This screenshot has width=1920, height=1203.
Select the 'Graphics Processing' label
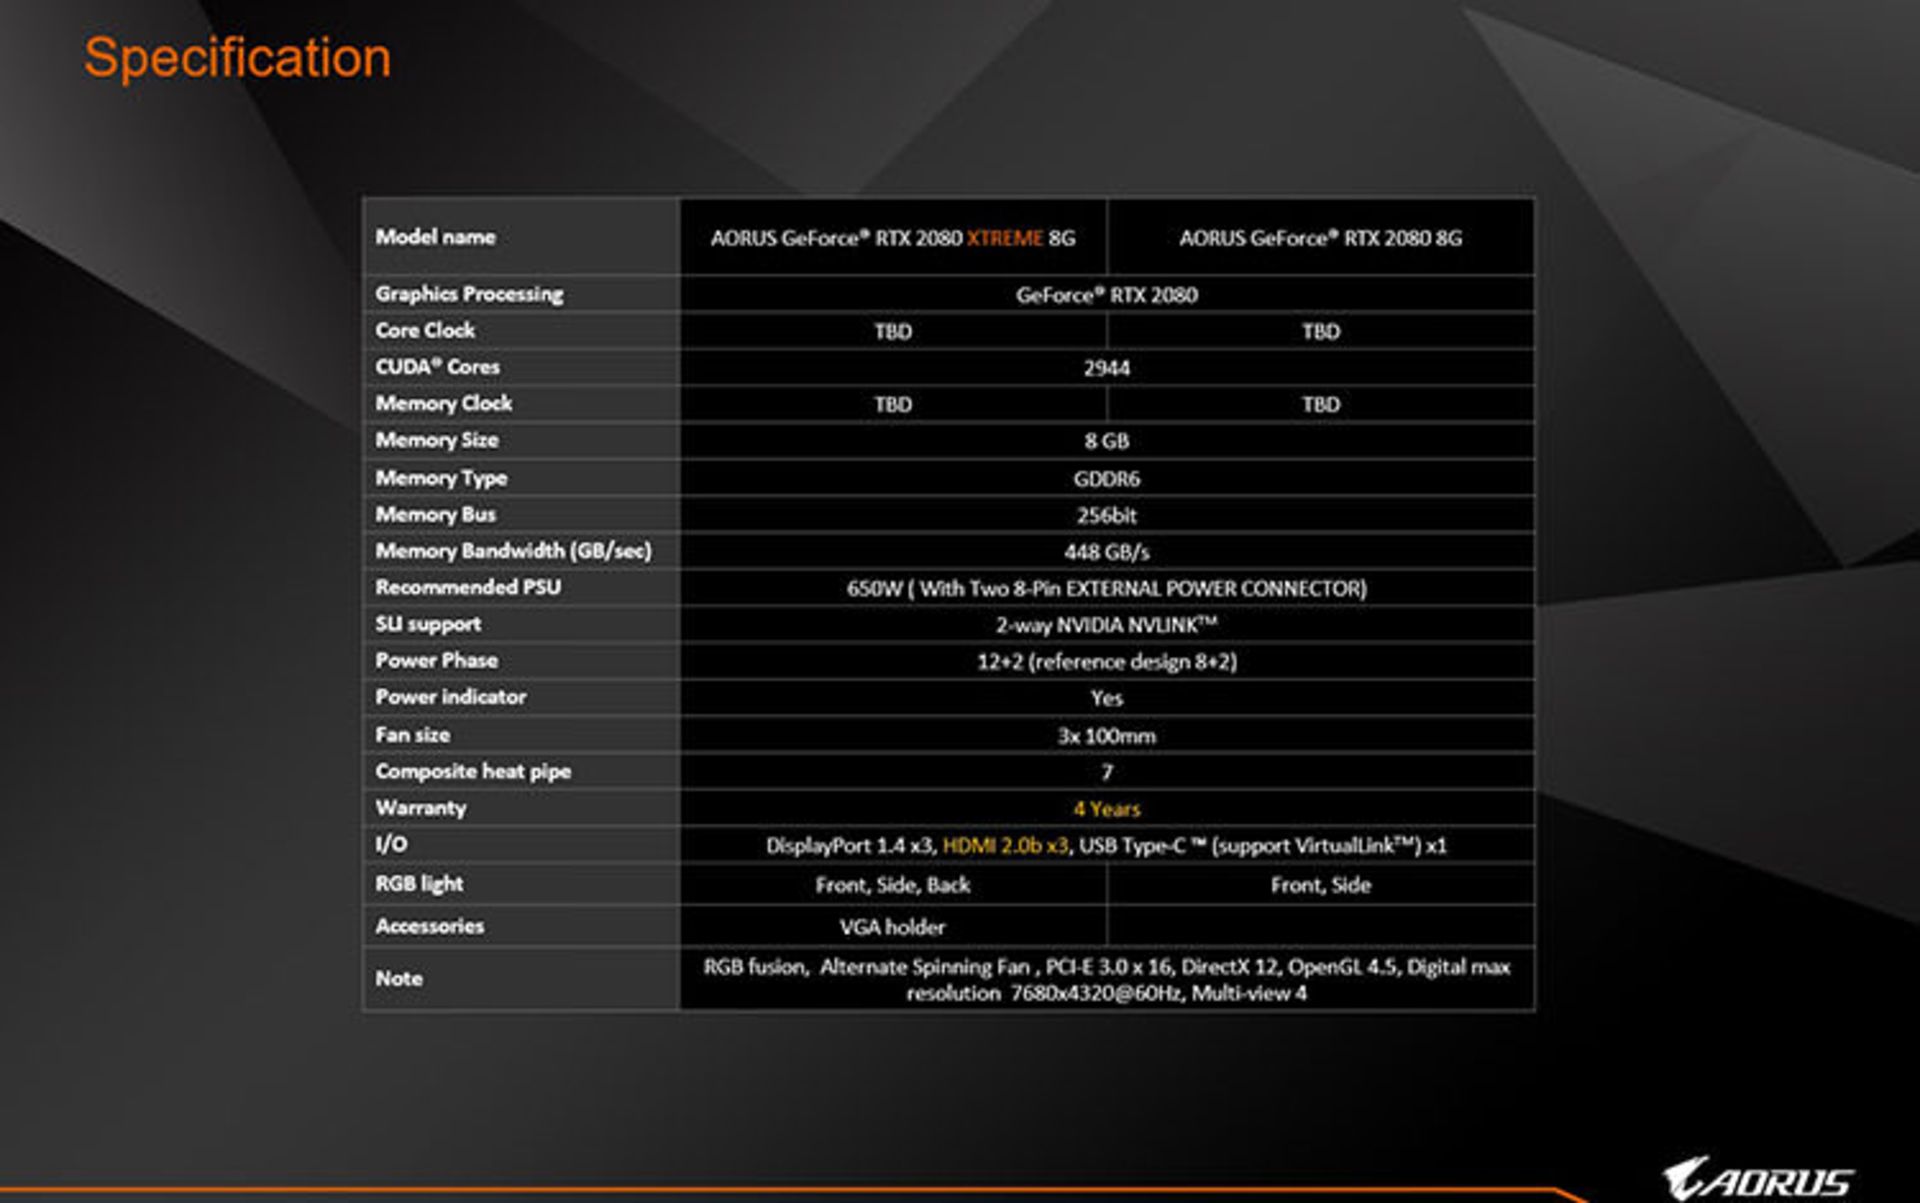tap(469, 294)
